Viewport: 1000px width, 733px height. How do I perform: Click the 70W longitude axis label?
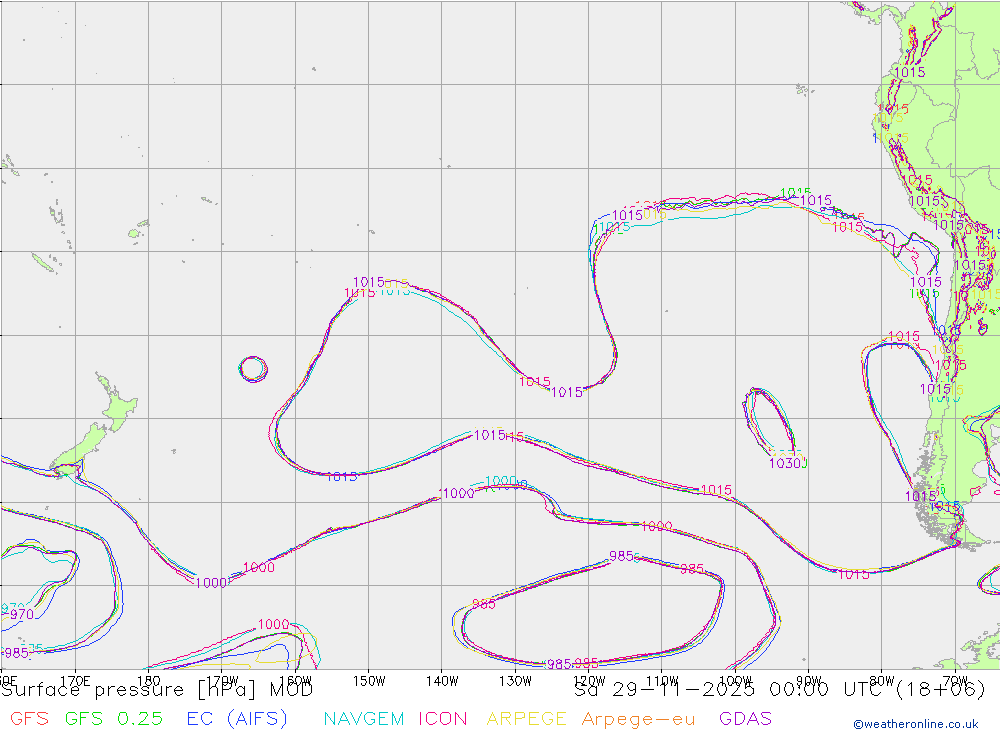point(955,681)
